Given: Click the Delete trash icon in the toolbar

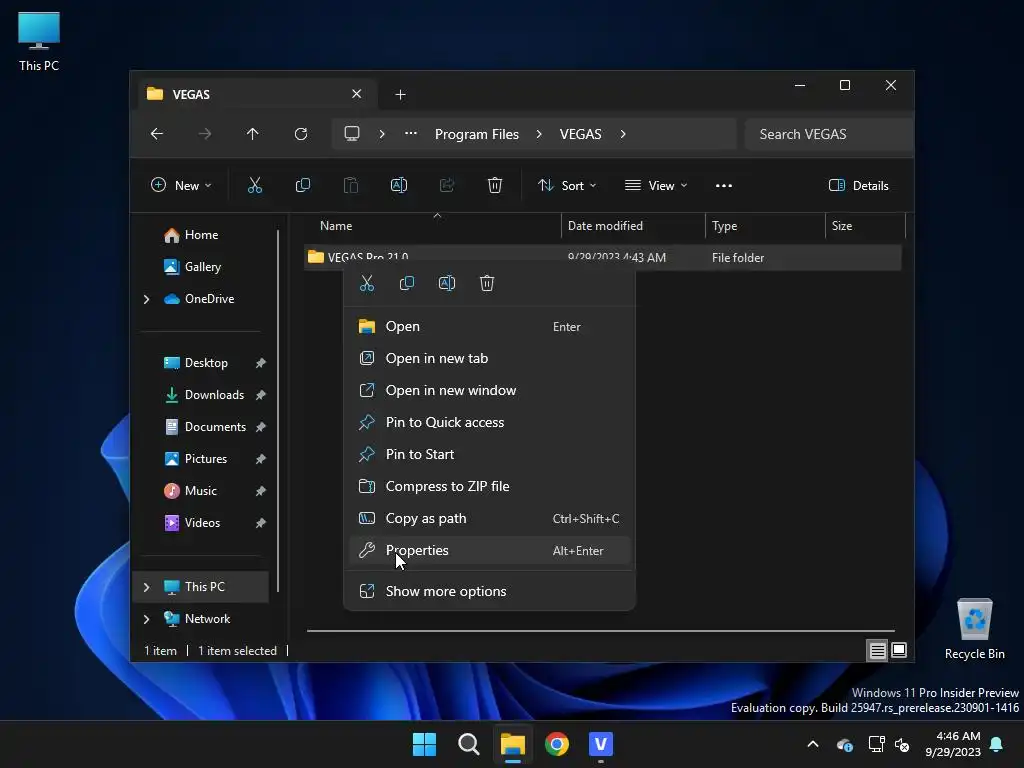Looking at the screenshot, I should 495,185.
